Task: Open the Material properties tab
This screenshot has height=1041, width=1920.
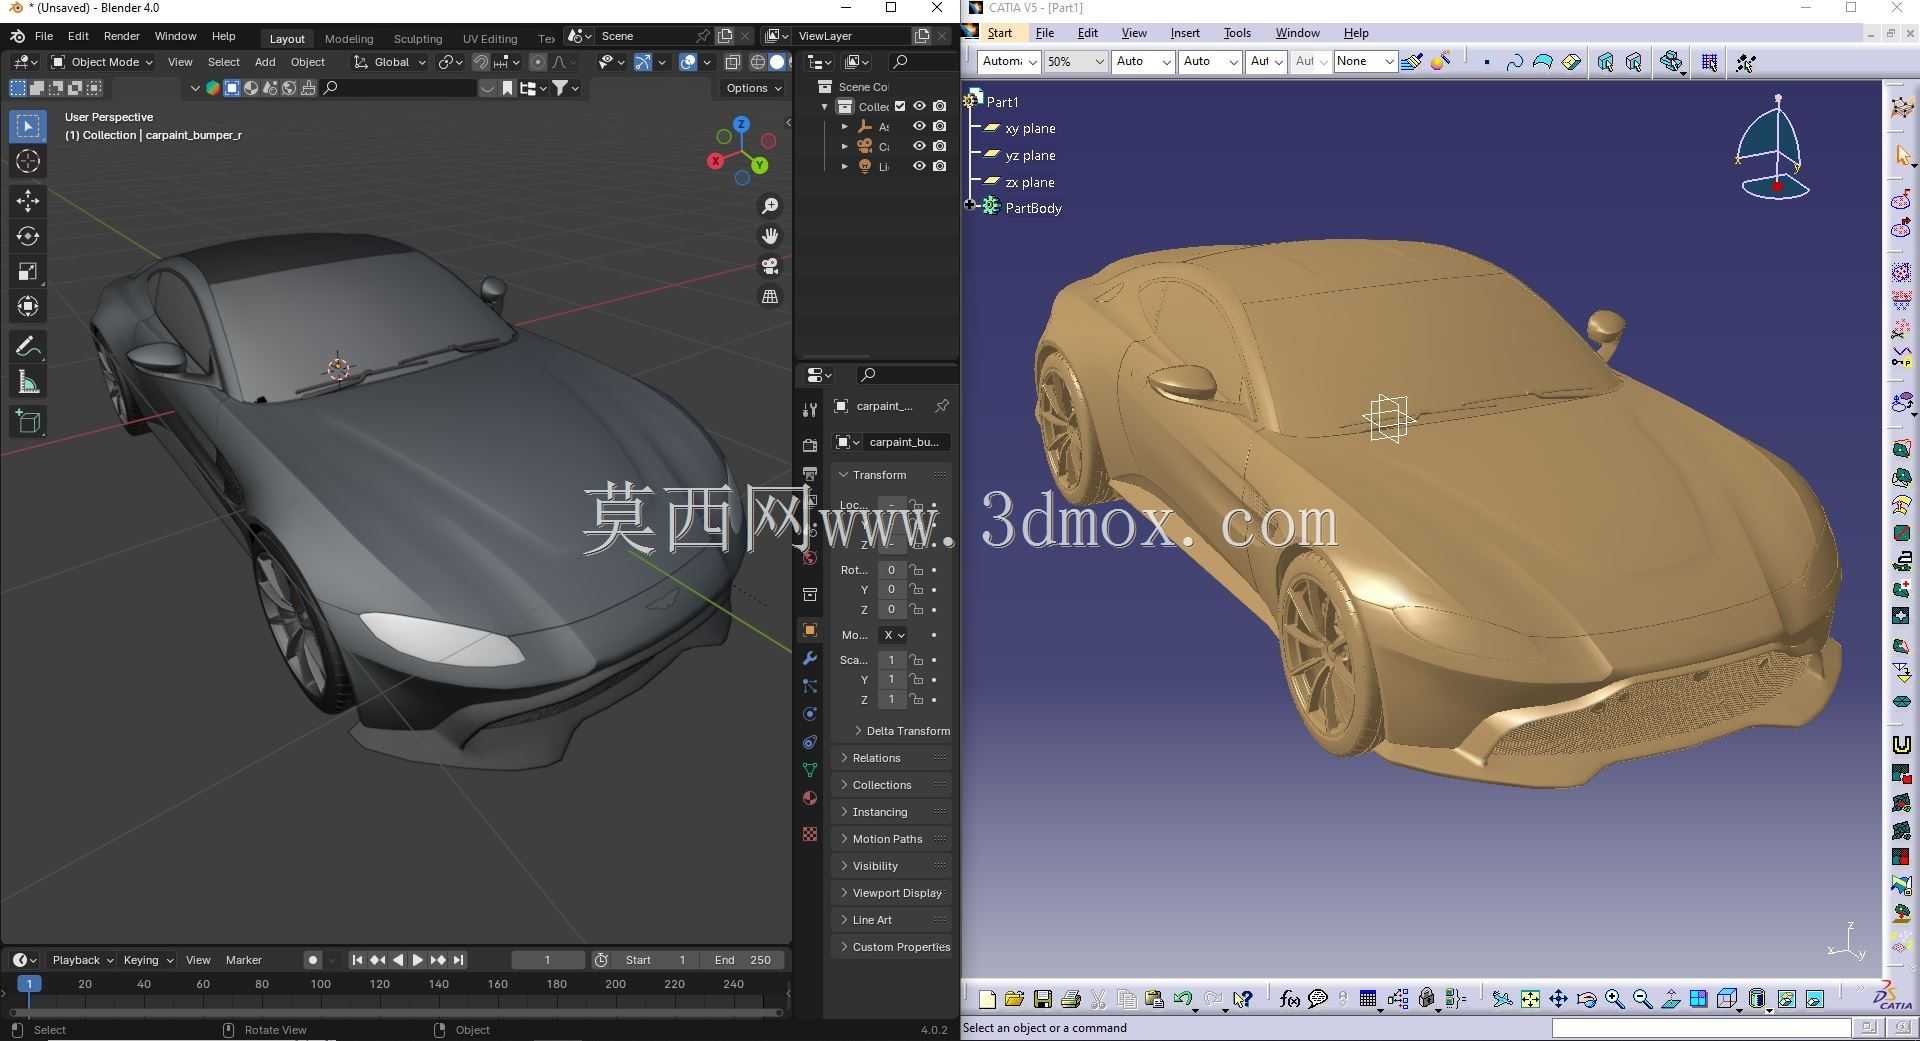Action: (810, 798)
